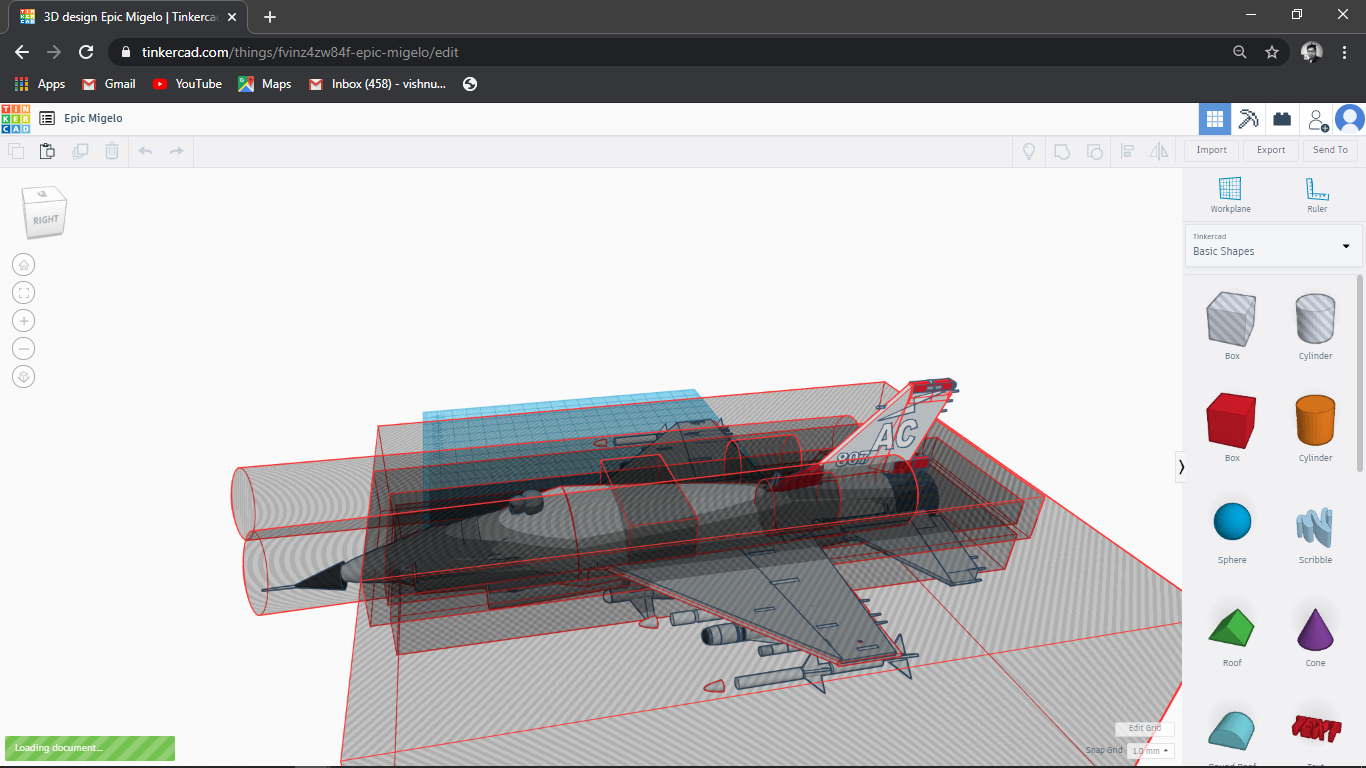Toggle show hidden objects lightbulb
1366x768 pixels.
[1028, 150]
